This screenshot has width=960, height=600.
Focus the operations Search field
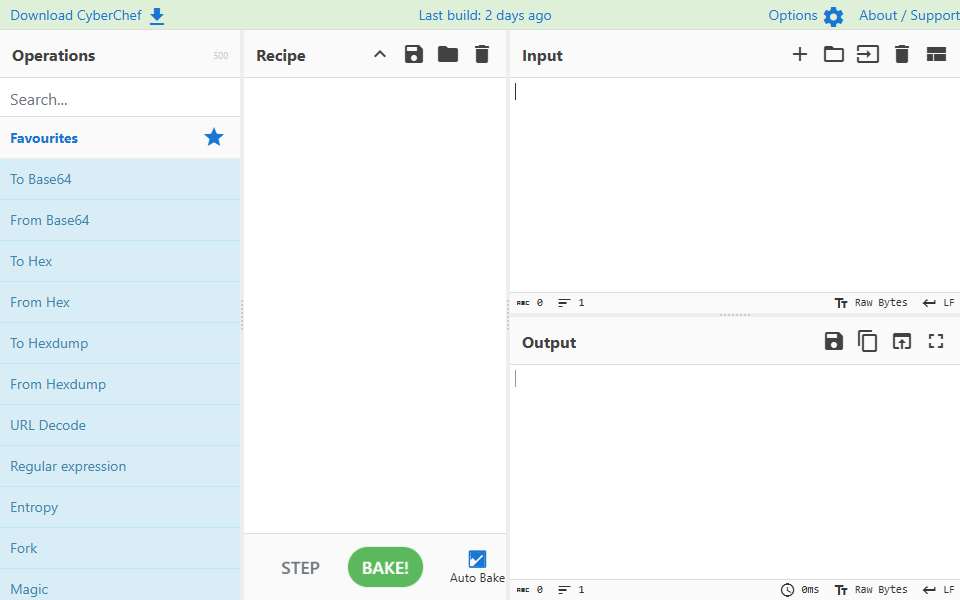(x=120, y=99)
